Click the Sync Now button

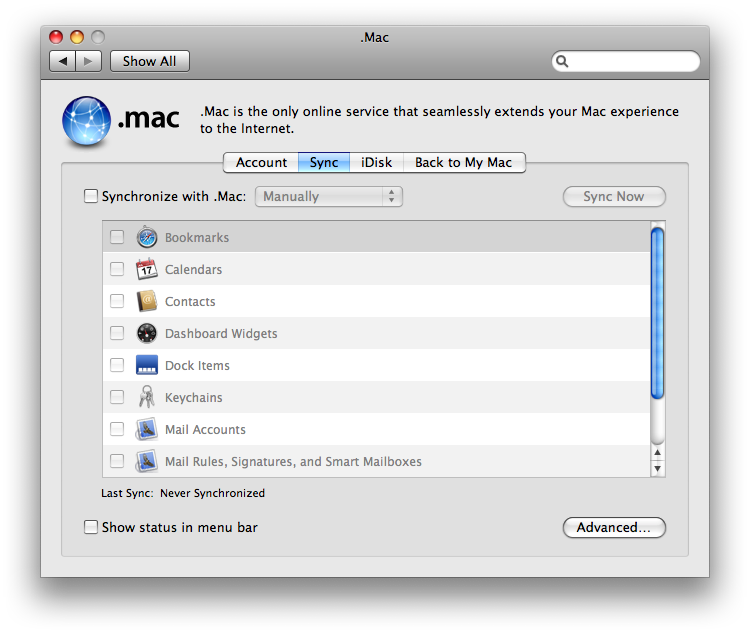coord(614,197)
